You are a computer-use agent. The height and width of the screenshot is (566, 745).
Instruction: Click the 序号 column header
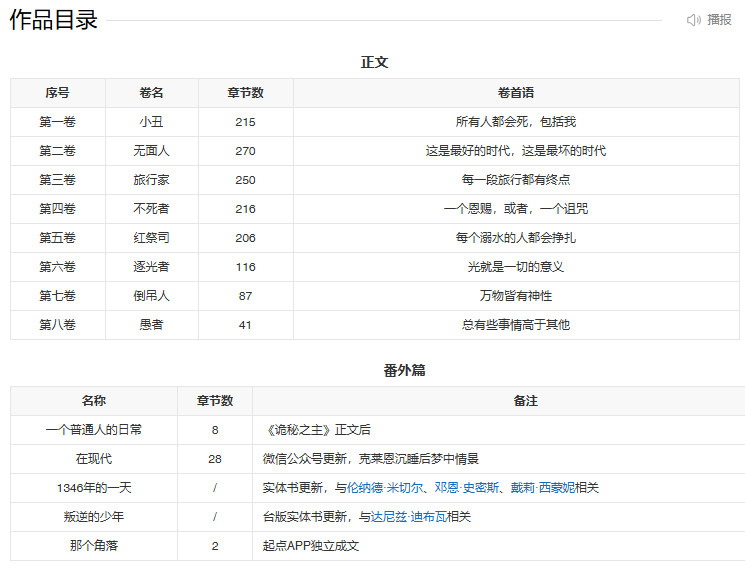(57, 93)
